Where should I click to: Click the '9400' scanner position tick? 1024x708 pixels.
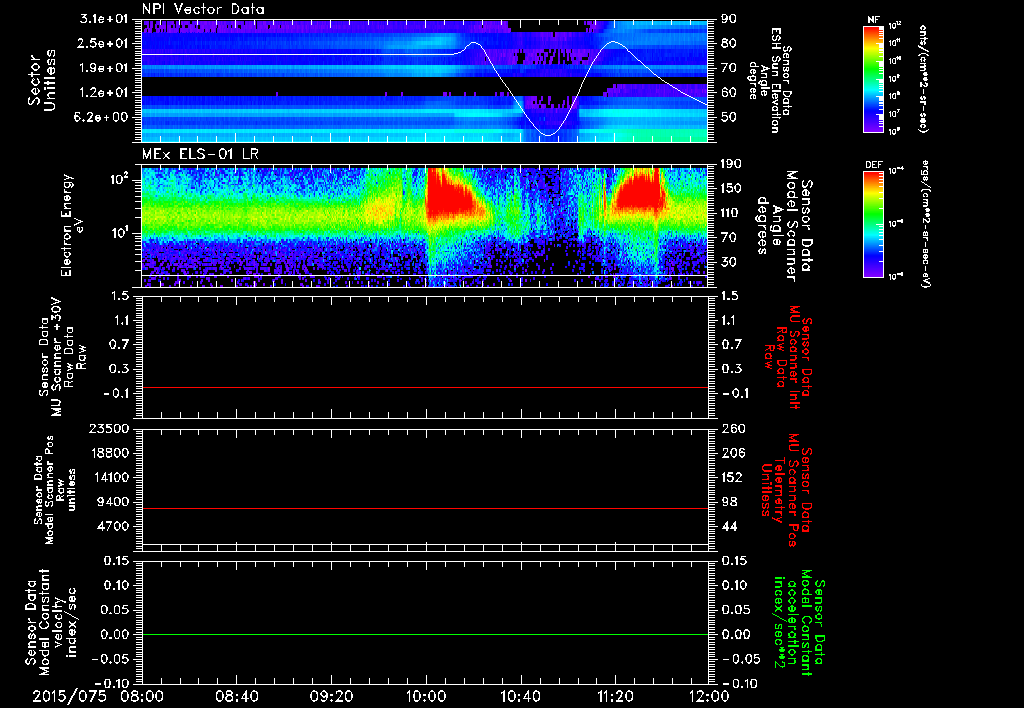[x=113, y=502]
